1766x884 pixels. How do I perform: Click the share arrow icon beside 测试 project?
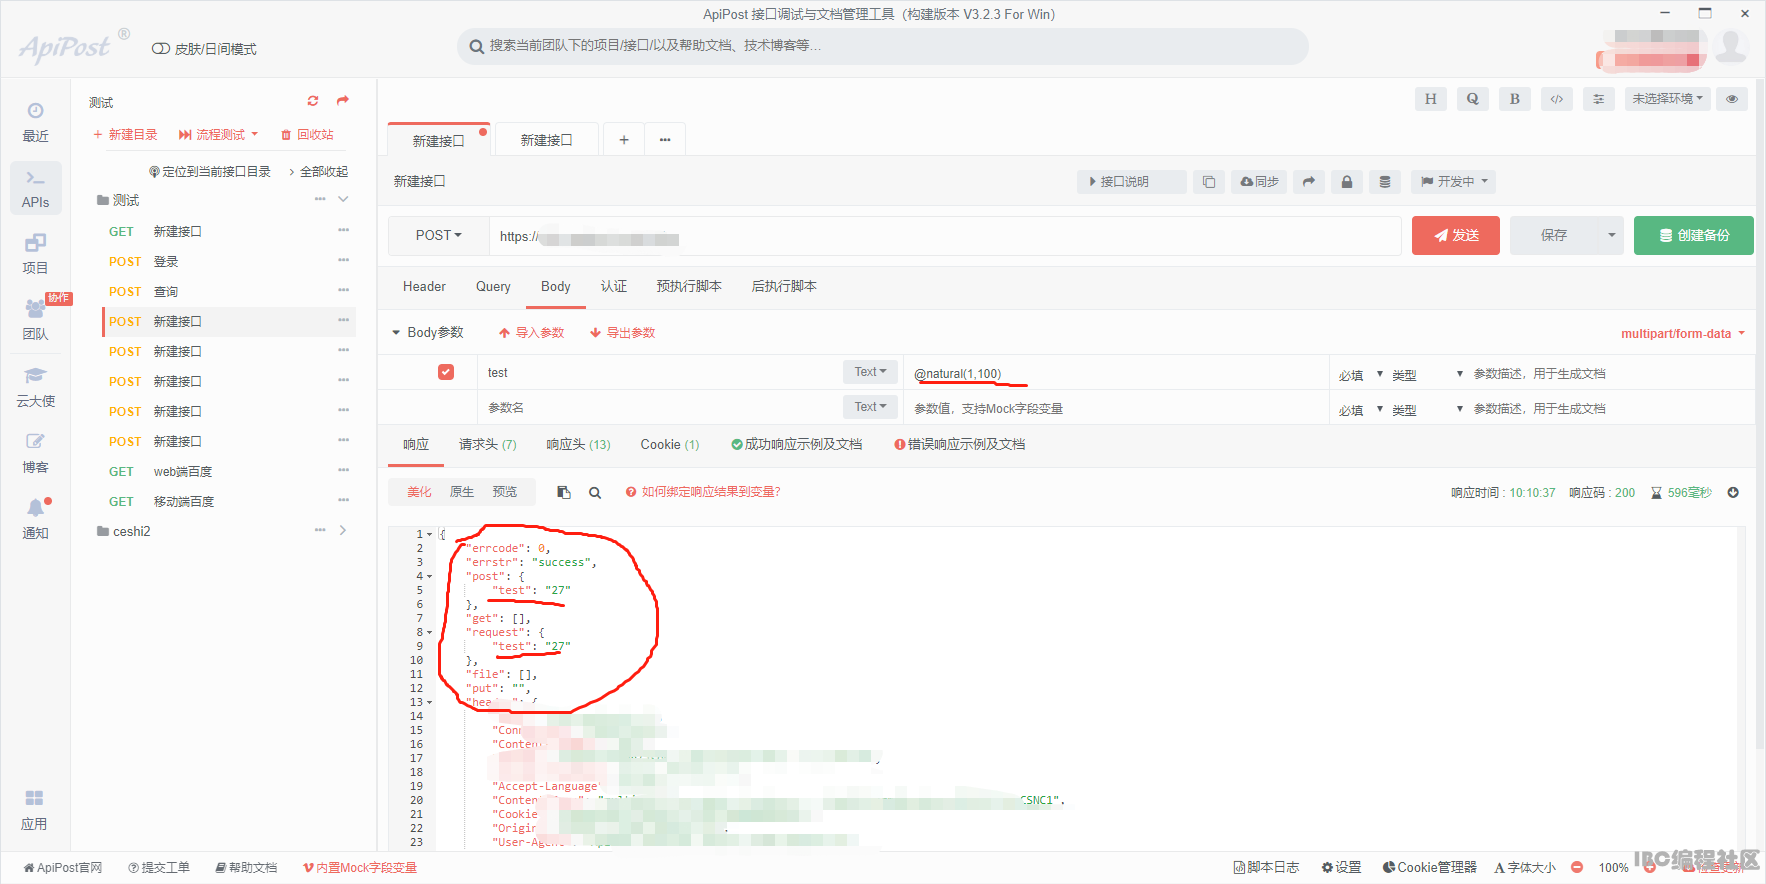tap(343, 101)
